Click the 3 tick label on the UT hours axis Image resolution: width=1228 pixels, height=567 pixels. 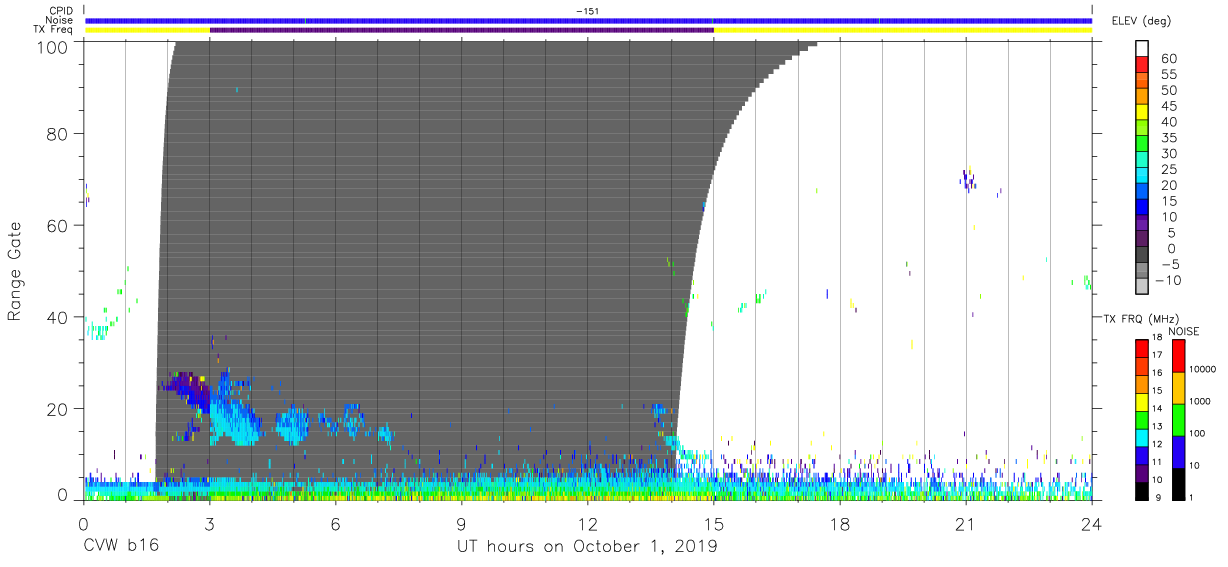point(209,523)
